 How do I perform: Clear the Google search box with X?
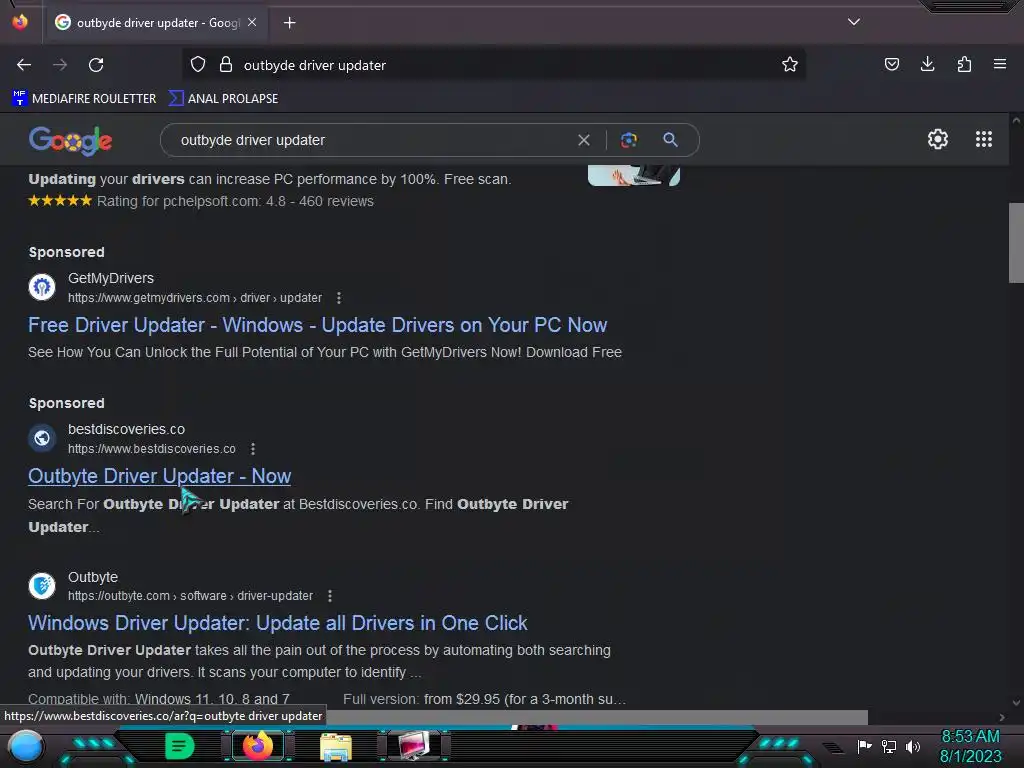584,140
